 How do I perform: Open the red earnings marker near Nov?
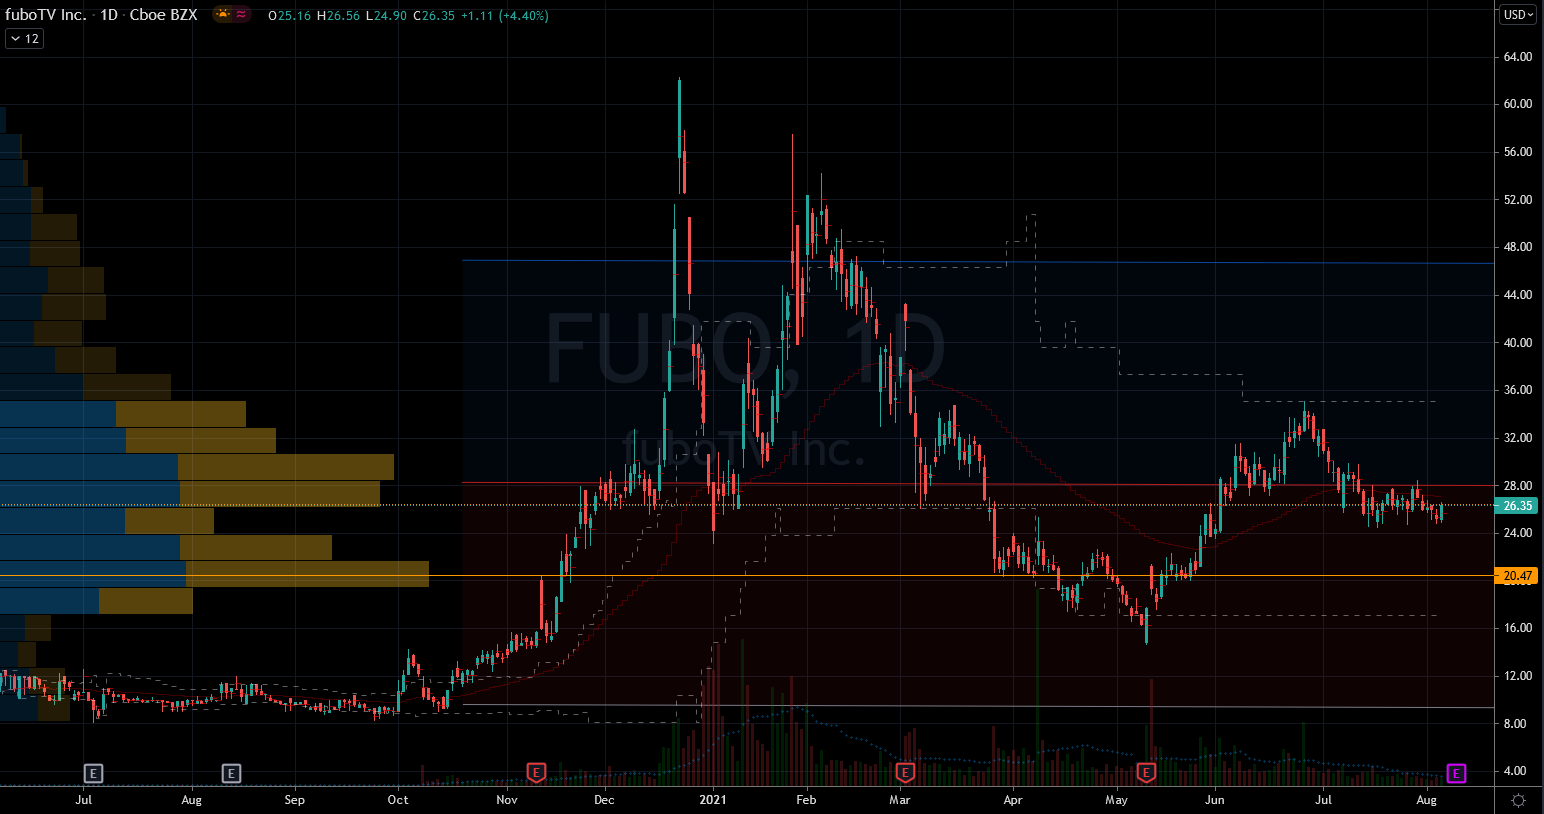pyautogui.click(x=537, y=773)
